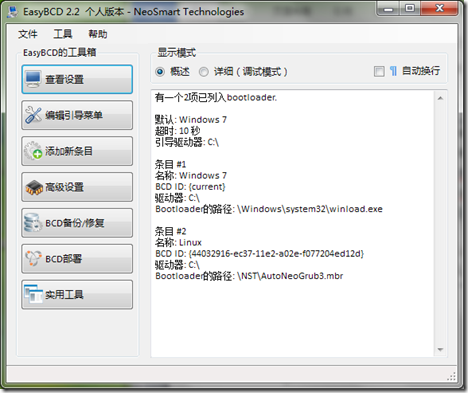Open the 编辑引导菜单 page

pyautogui.click(x=77, y=115)
